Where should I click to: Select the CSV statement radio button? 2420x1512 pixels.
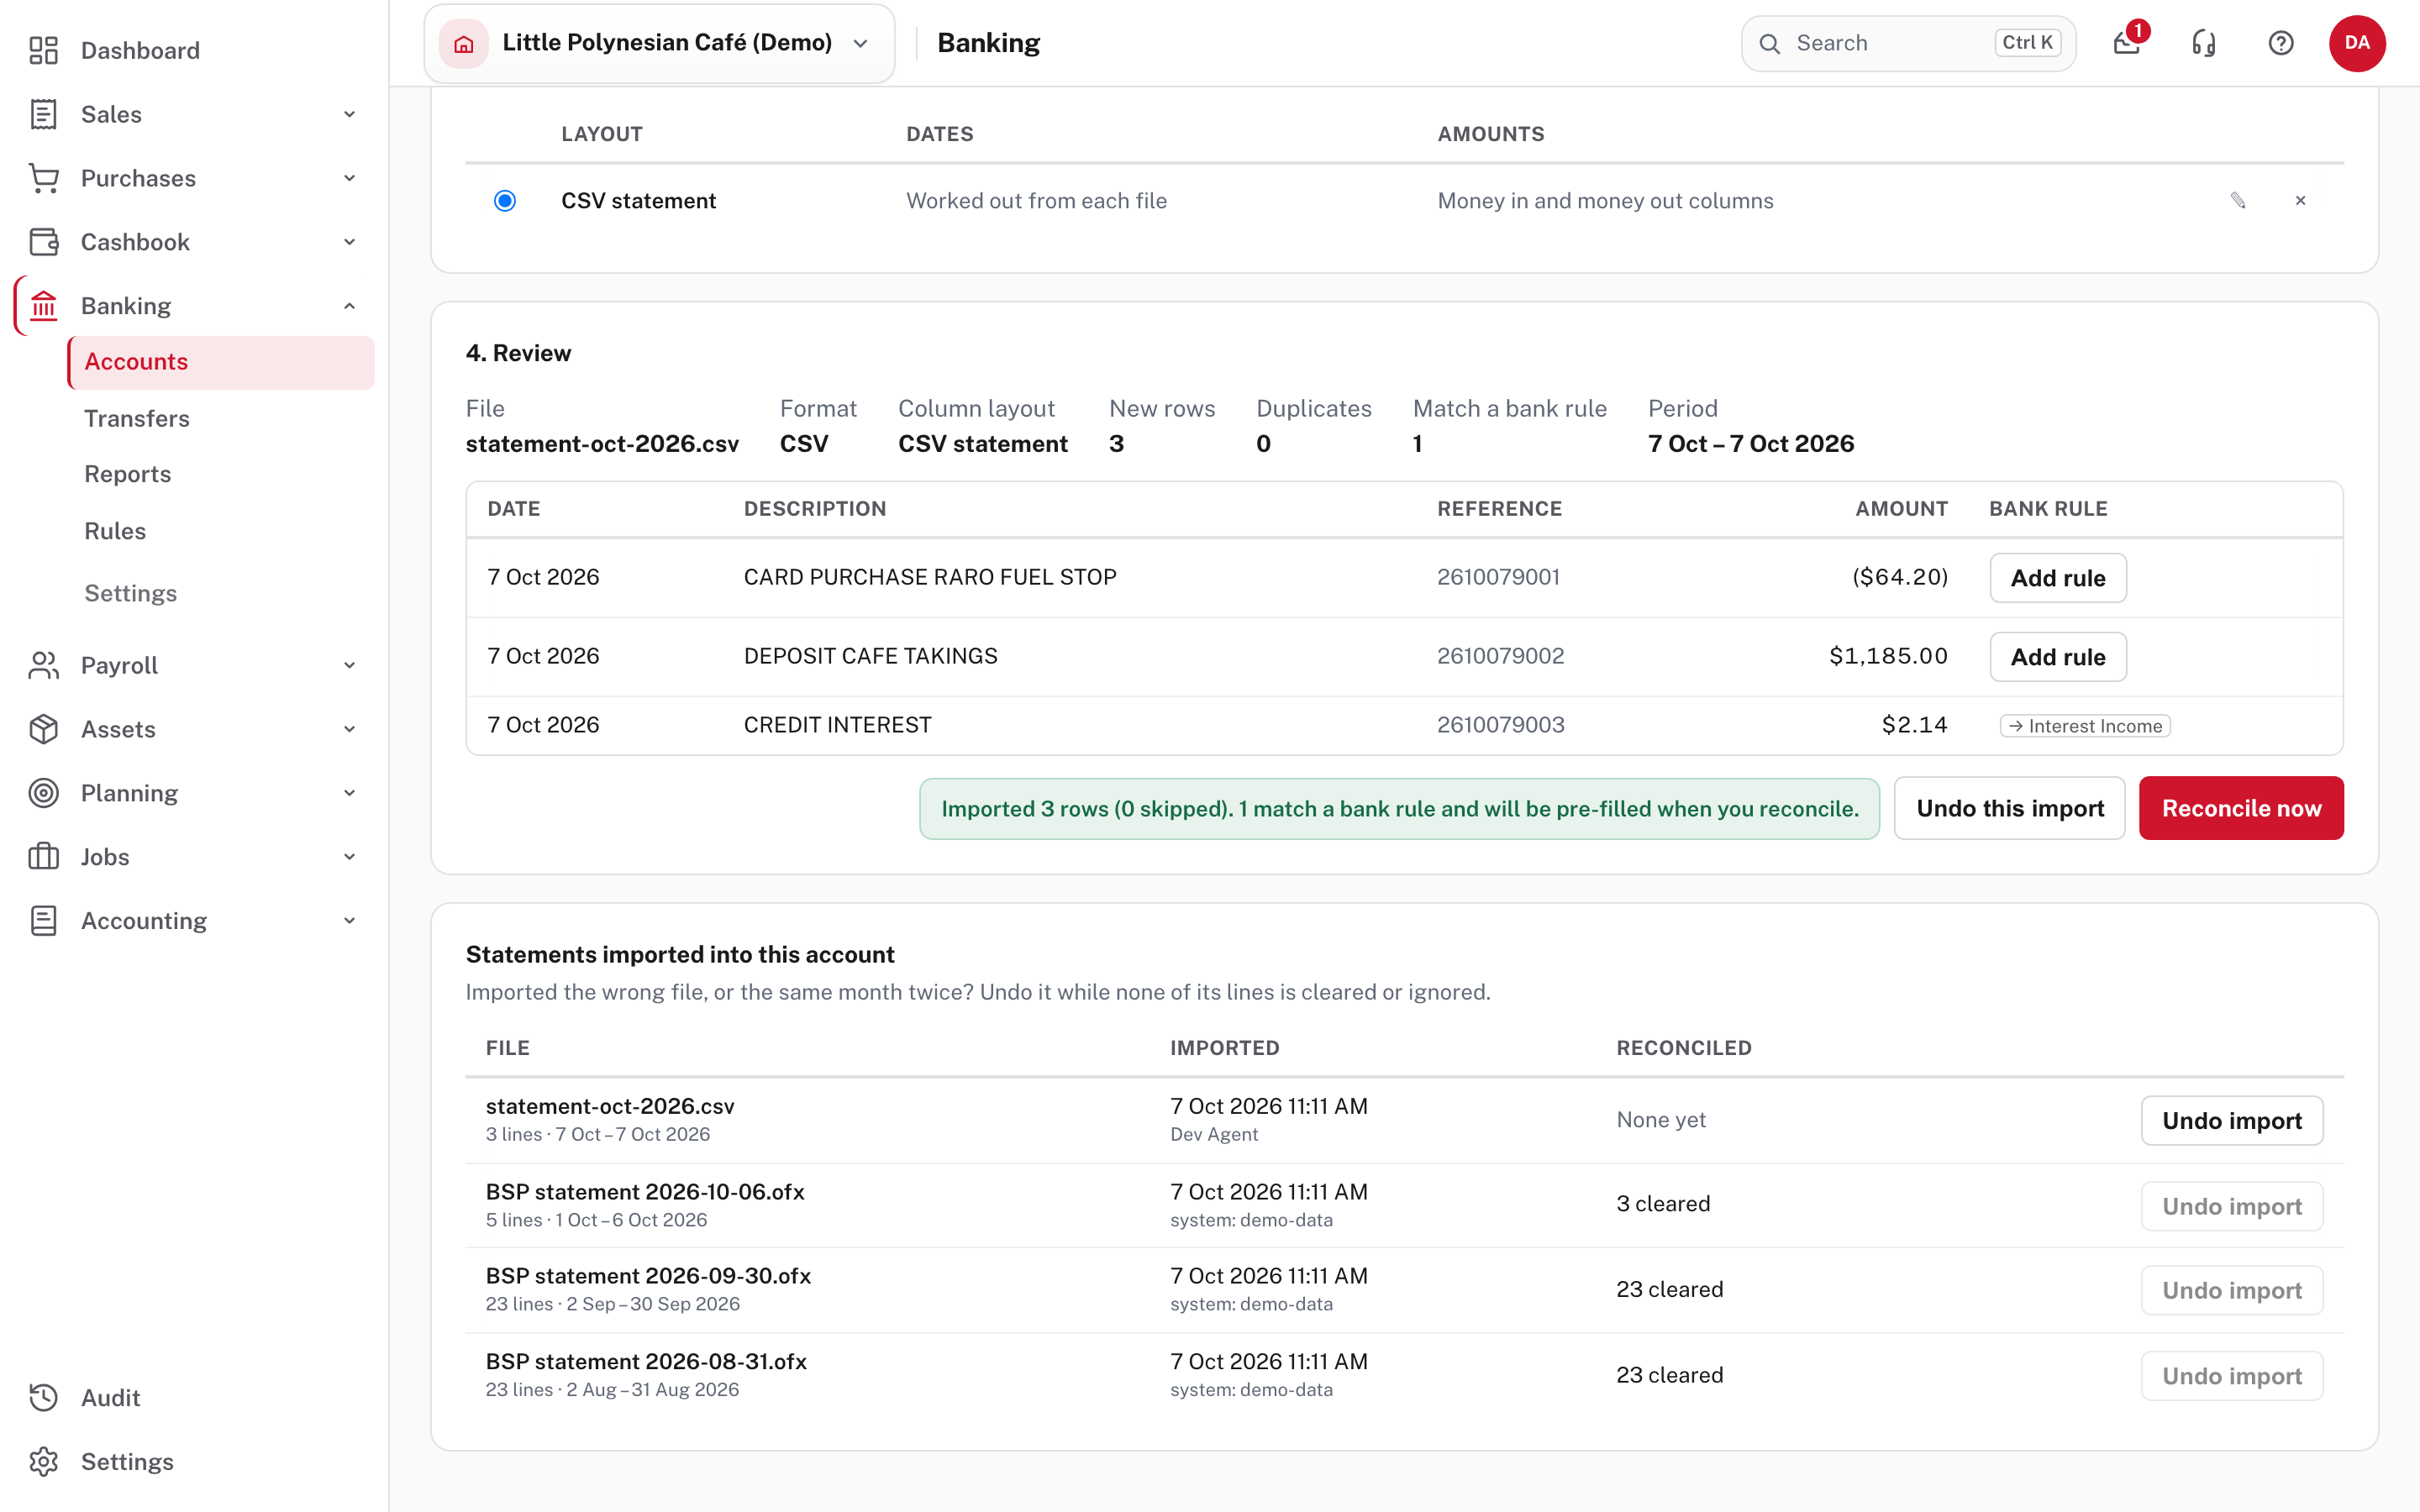[x=505, y=201]
